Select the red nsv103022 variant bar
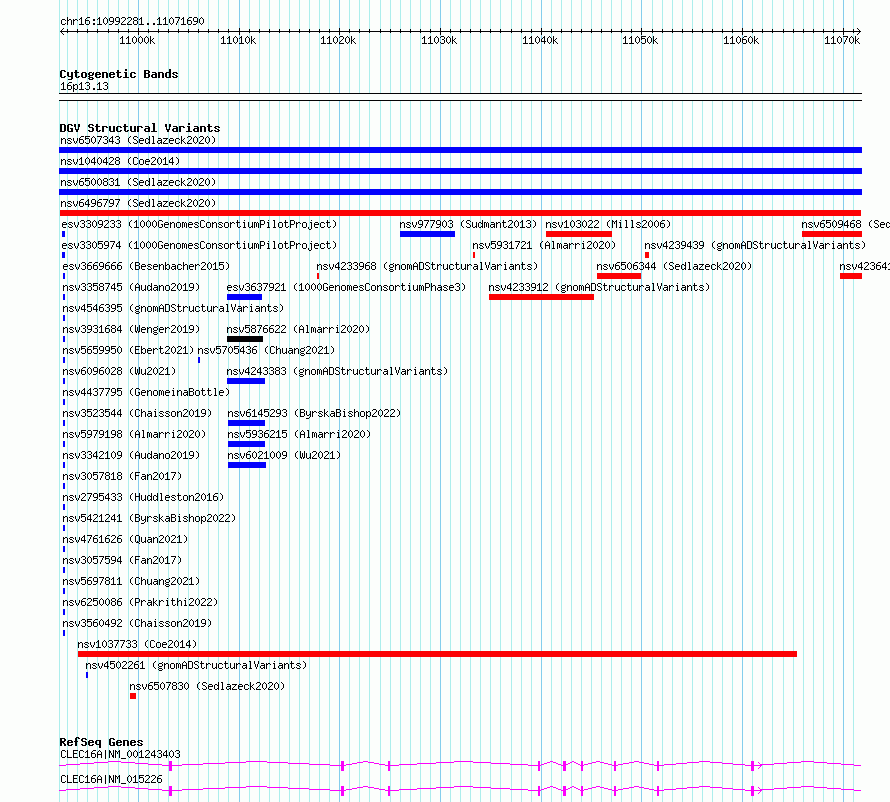This screenshot has width=890, height=802. coord(579,234)
